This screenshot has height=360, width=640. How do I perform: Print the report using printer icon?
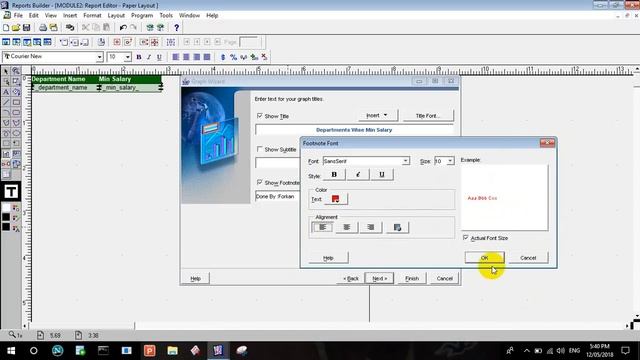pos(43,28)
